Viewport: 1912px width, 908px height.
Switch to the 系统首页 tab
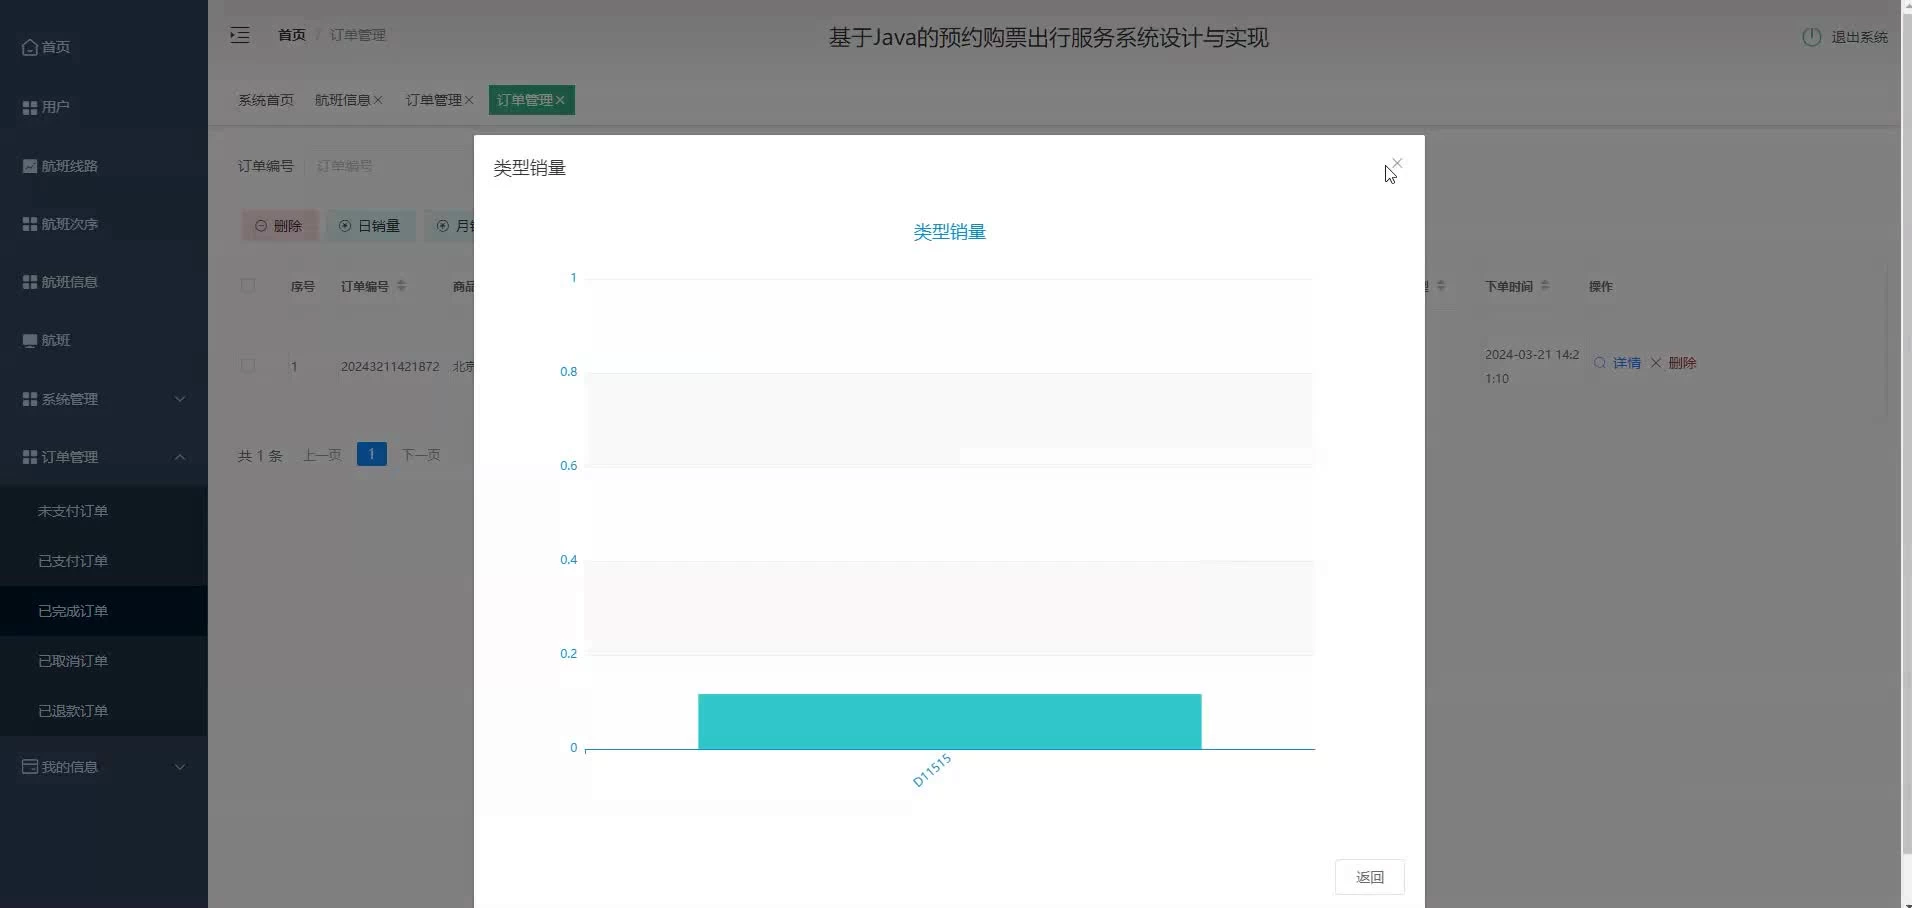pyautogui.click(x=266, y=100)
